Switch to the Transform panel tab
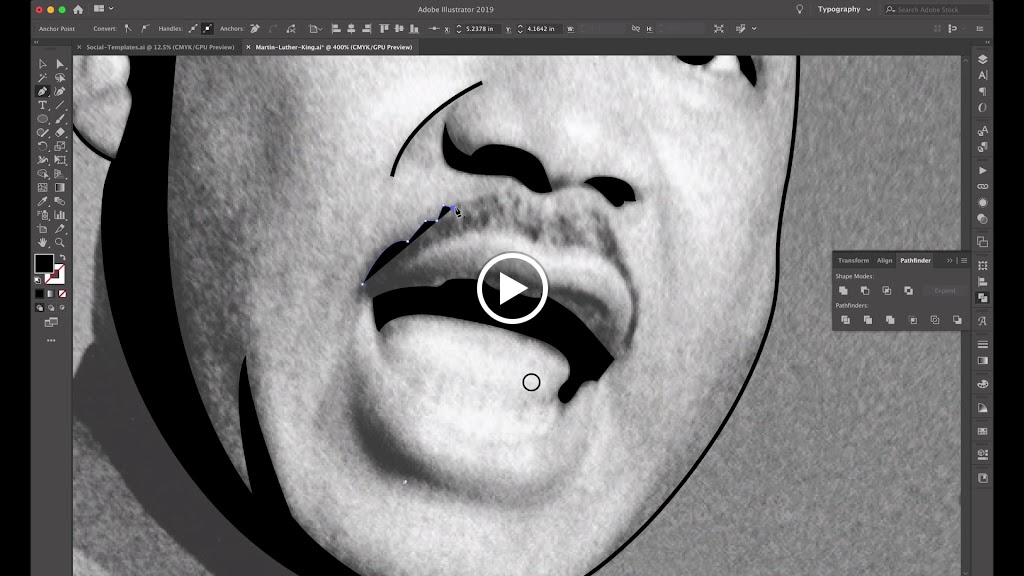Screen dimensions: 1024x576 [x=853, y=261]
